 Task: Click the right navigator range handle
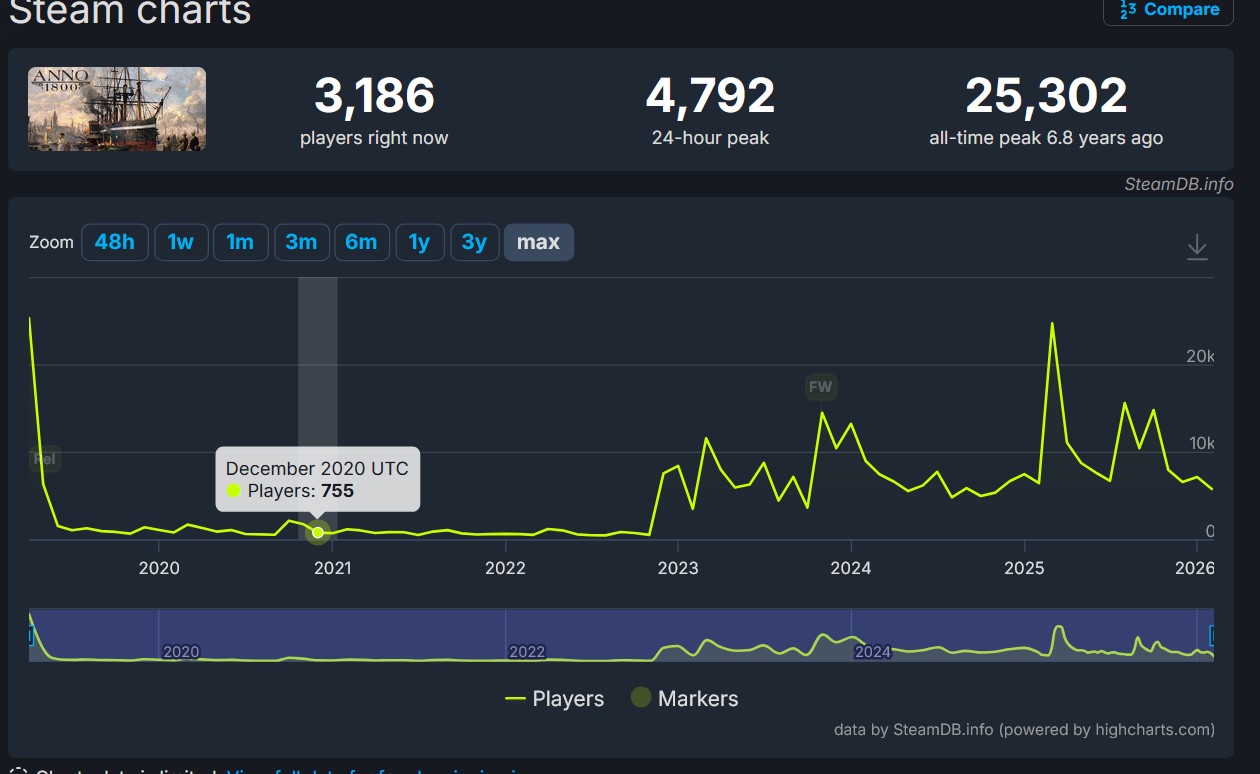pyautogui.click(x=1213, y=635)
